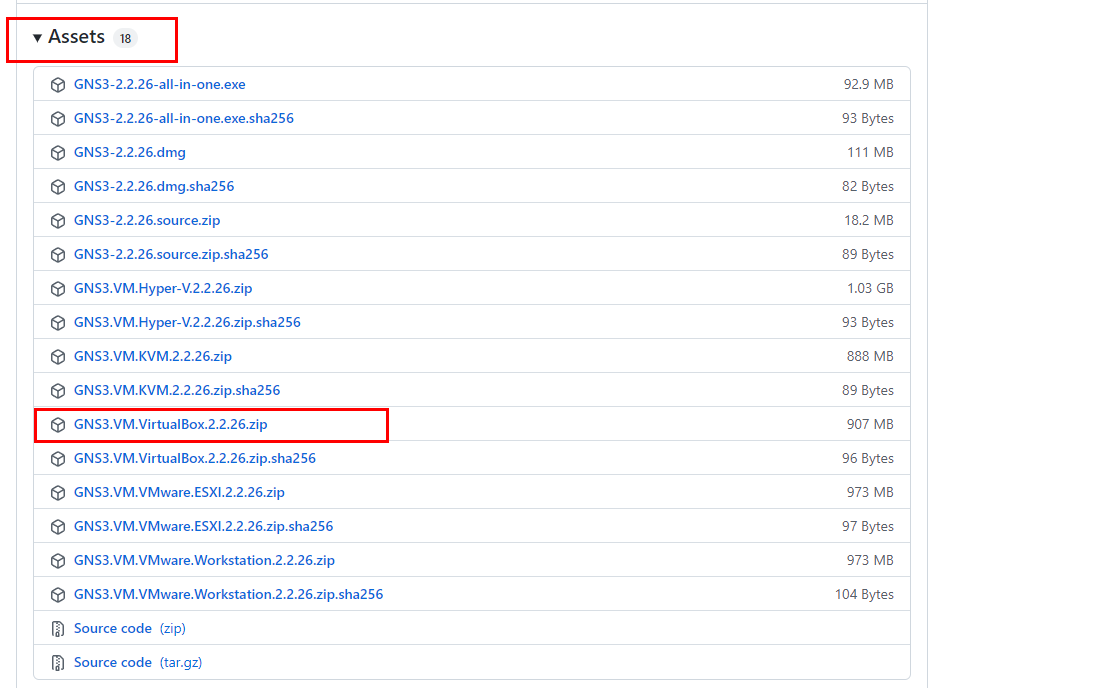Click package icon beside GNS3-2.2.26-all-in-one.exe.sha256
The image size is (1100, 688).
tap(58, 119)
